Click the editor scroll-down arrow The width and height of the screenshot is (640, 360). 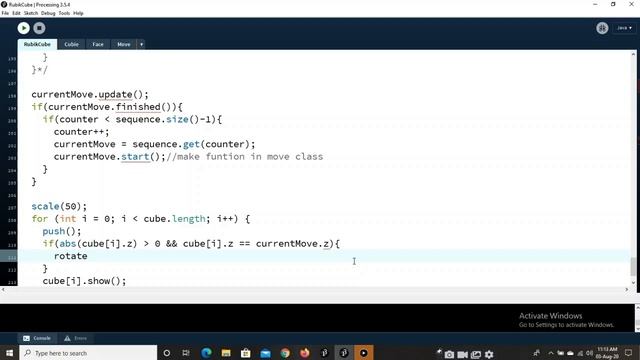633,282
